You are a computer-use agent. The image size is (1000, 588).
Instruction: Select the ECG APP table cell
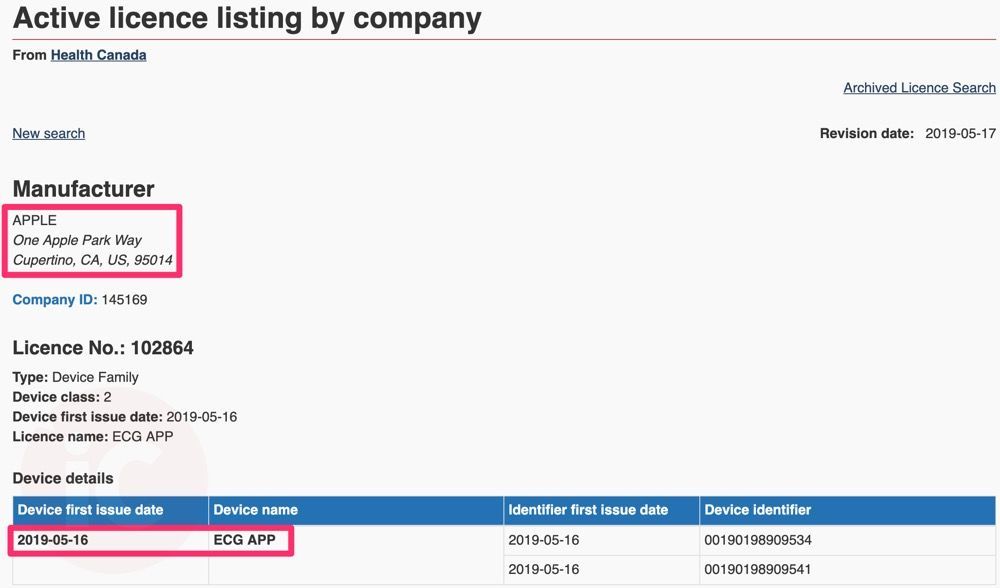244,540
